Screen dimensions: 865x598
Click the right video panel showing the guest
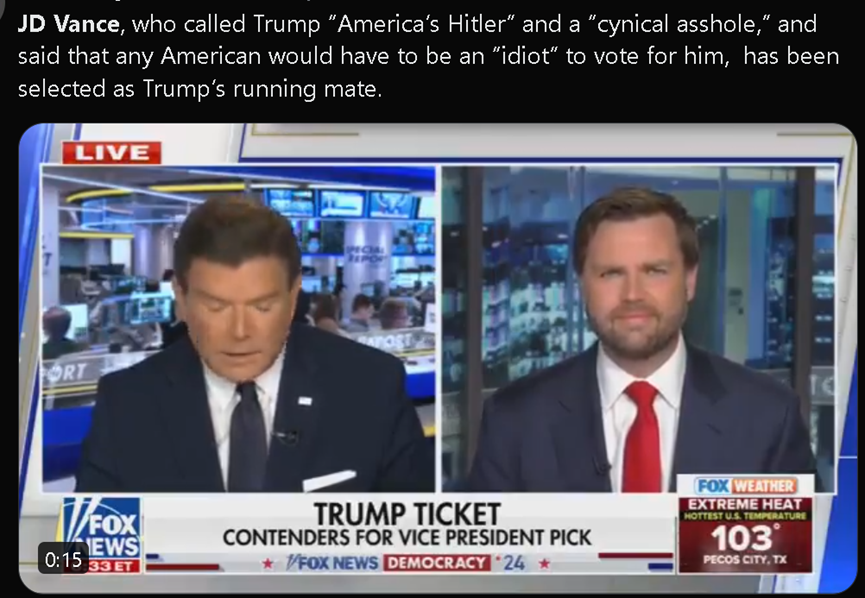tap(638, 328)
